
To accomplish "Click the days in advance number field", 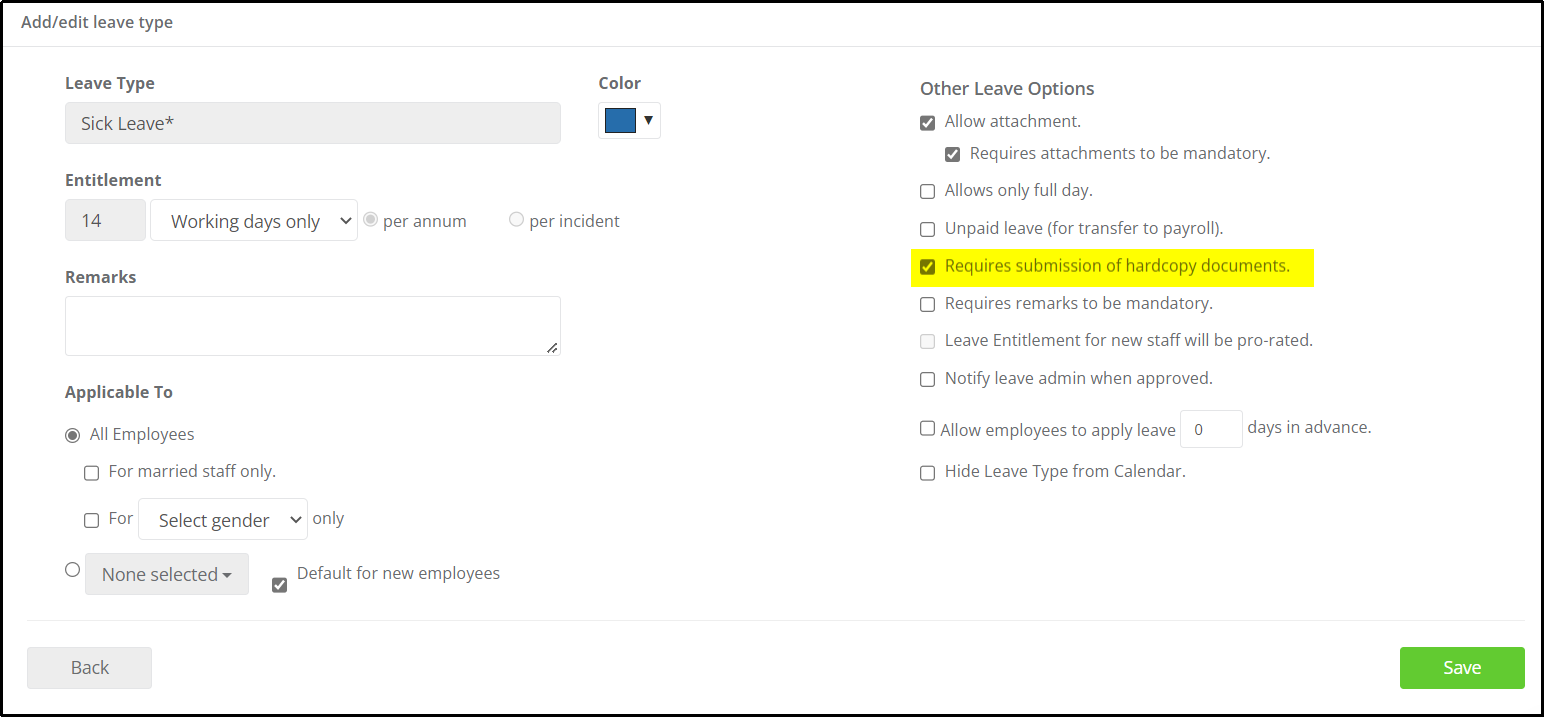I will 1211,429.
